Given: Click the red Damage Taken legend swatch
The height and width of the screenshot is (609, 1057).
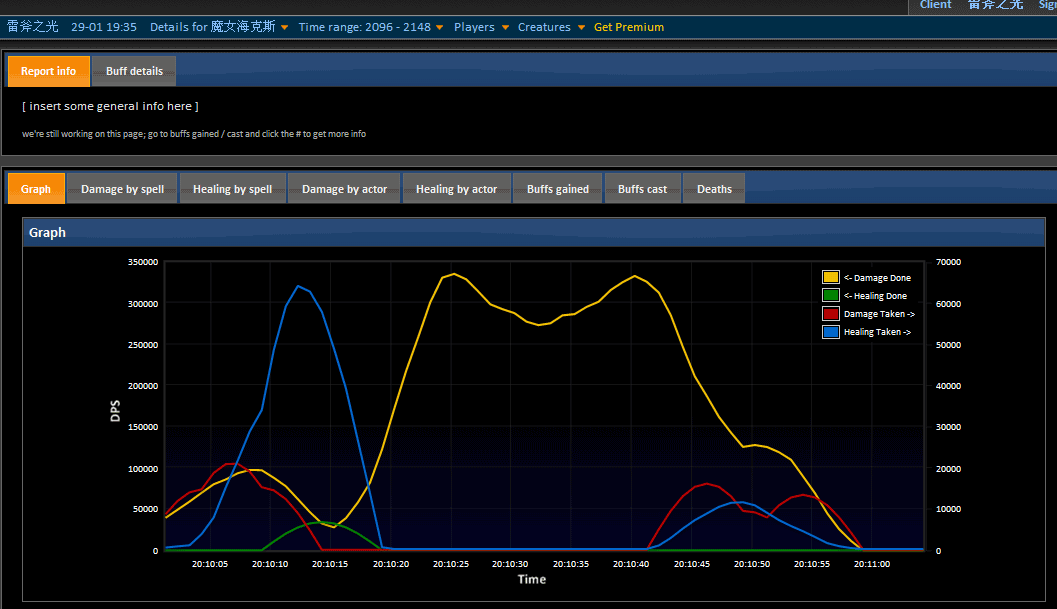Looking at the screenshot, I should [x=830, y=314].
